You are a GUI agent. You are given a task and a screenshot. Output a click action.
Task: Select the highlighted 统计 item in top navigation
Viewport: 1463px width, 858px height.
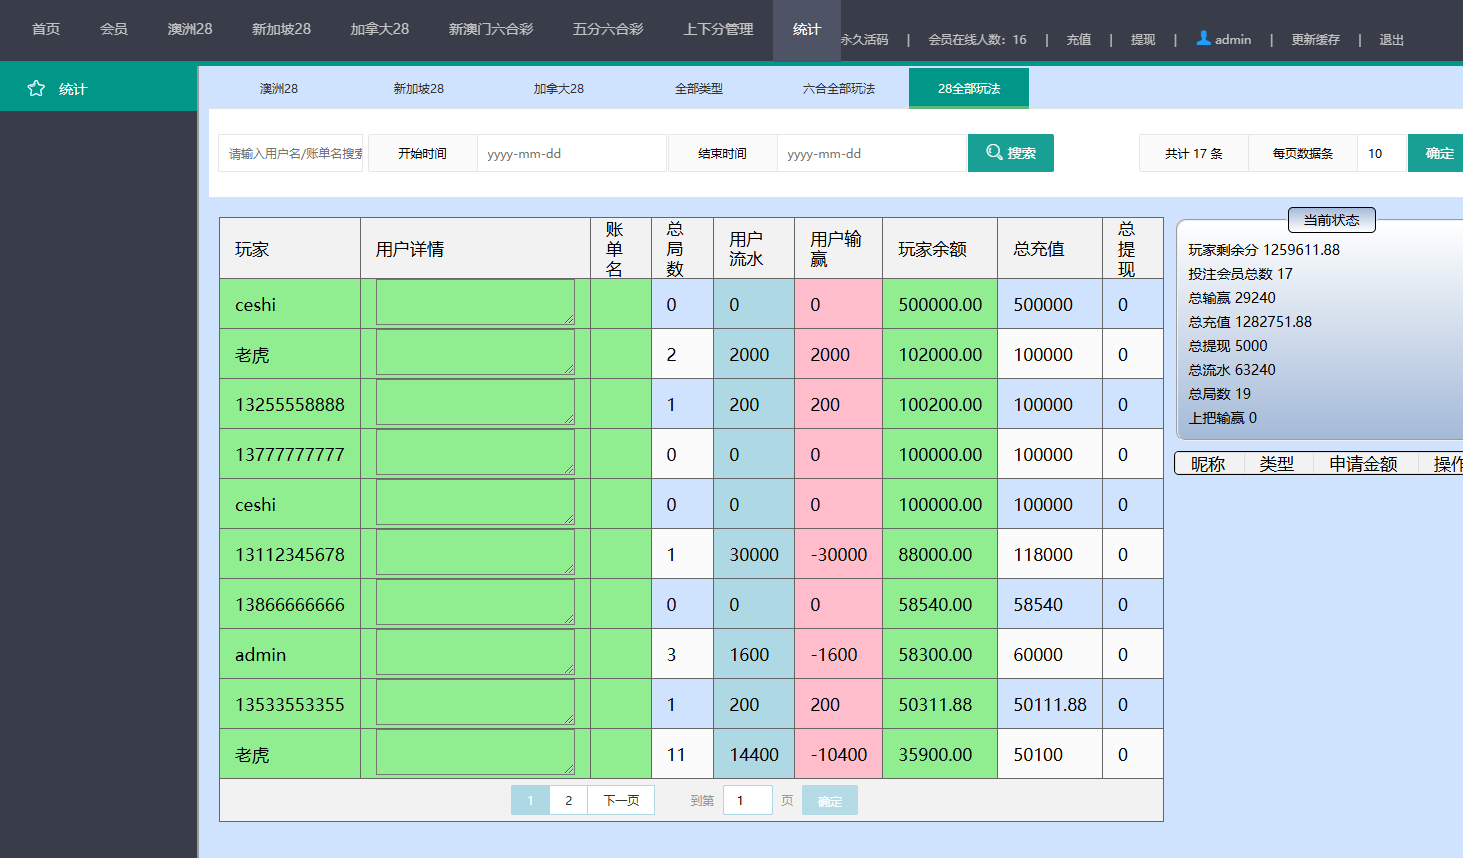[807, 30]
